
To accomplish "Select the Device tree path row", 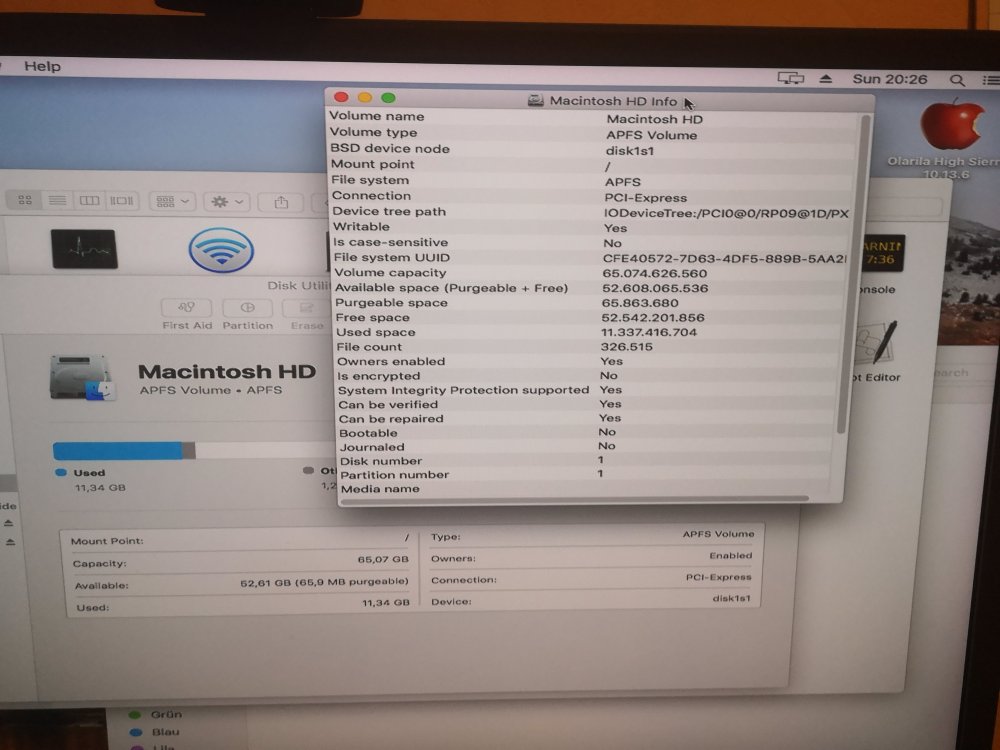I will [x=592, y=212].
